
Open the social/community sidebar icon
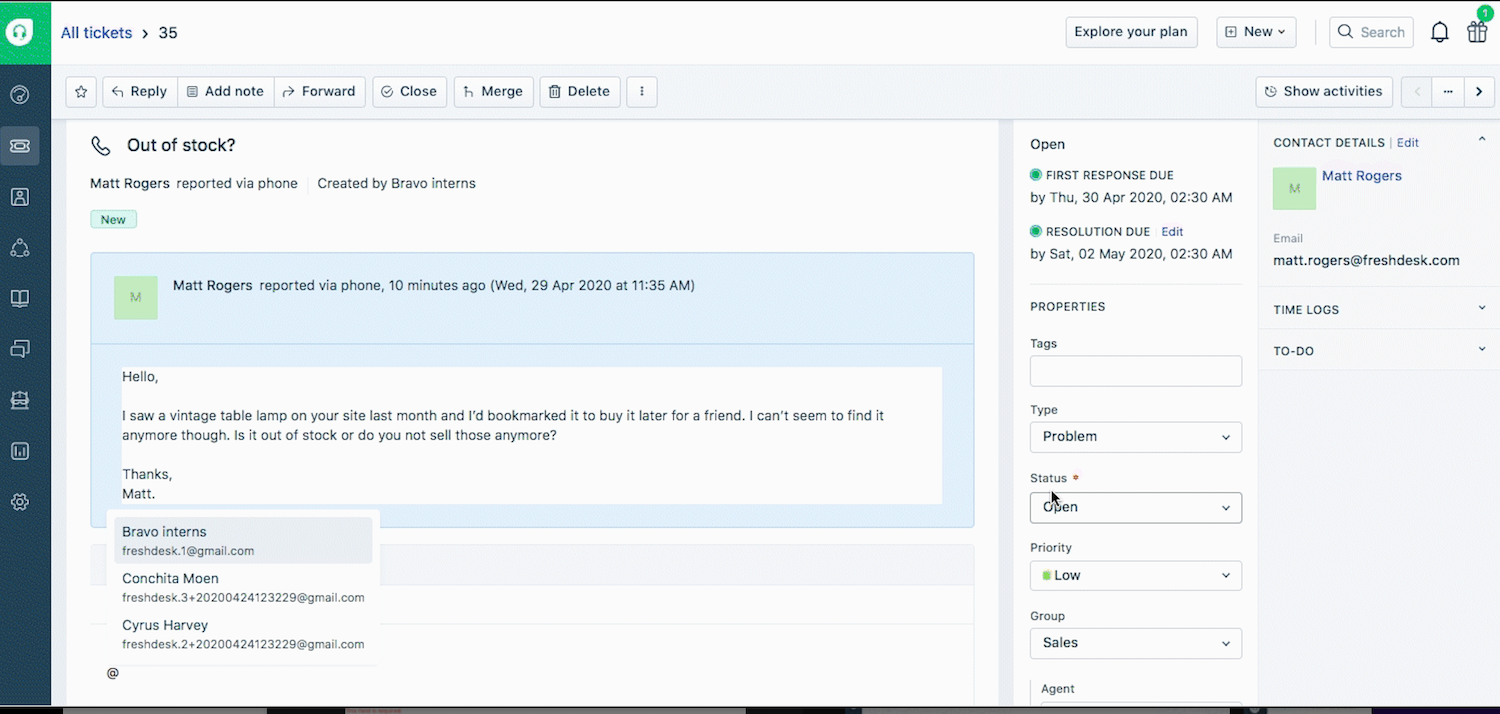pyautogui.click(x=19, y=248)
